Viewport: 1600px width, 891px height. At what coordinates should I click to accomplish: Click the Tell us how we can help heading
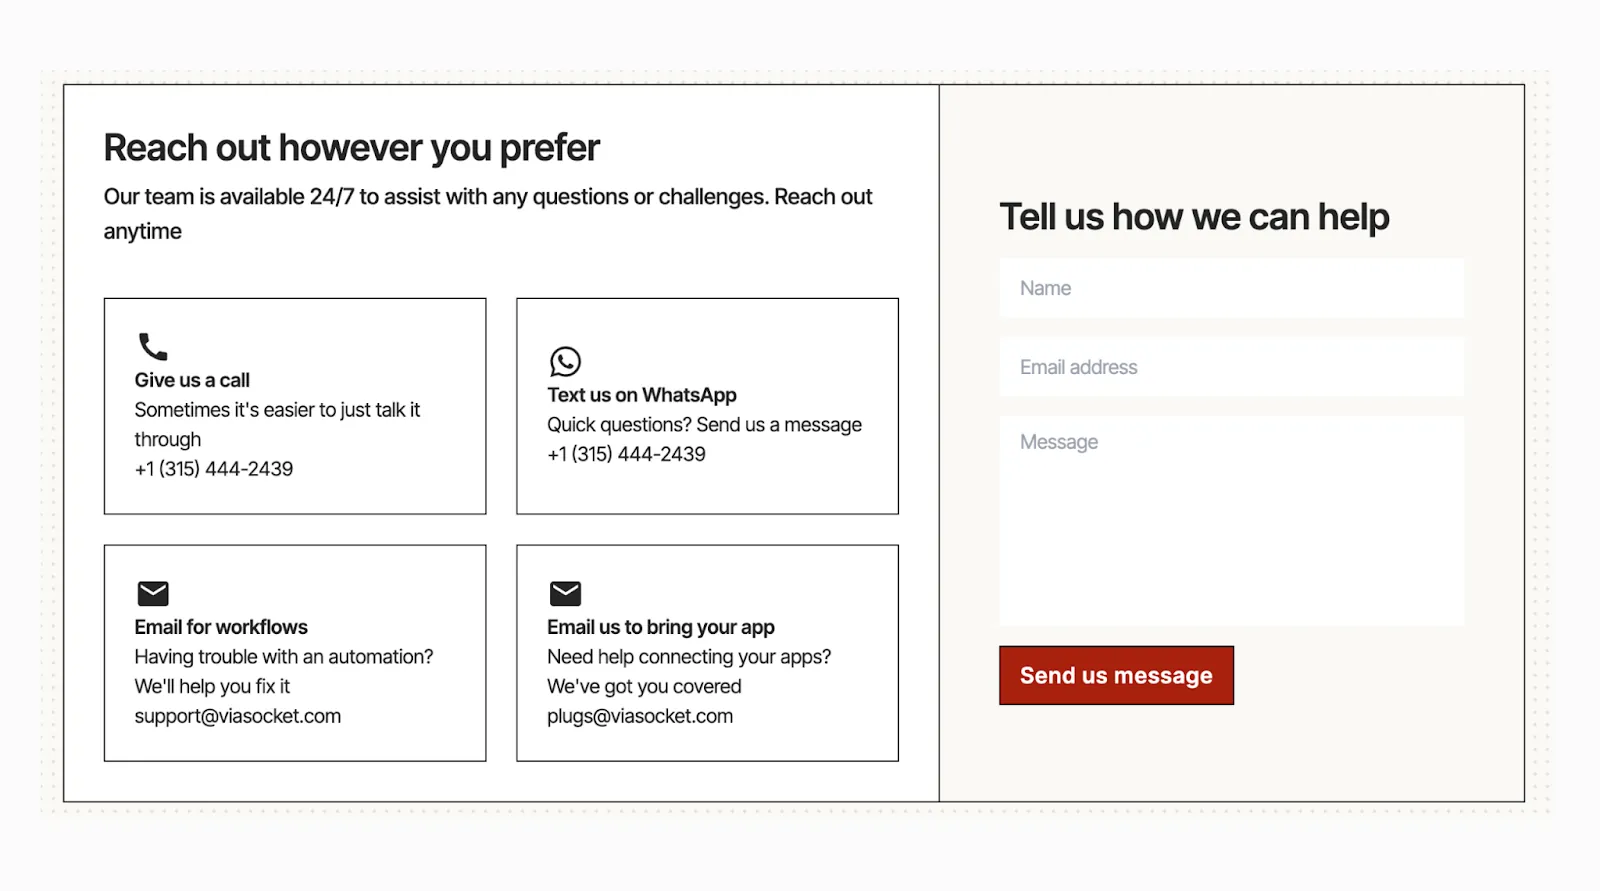1195,217
